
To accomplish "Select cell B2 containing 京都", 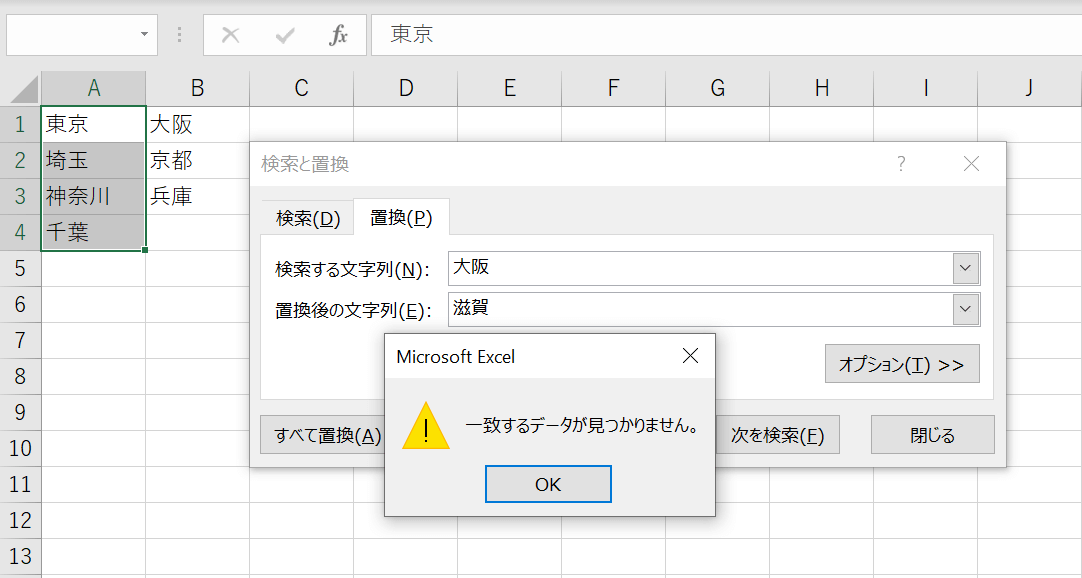I will pyautogui.click(x=197, y=160).
